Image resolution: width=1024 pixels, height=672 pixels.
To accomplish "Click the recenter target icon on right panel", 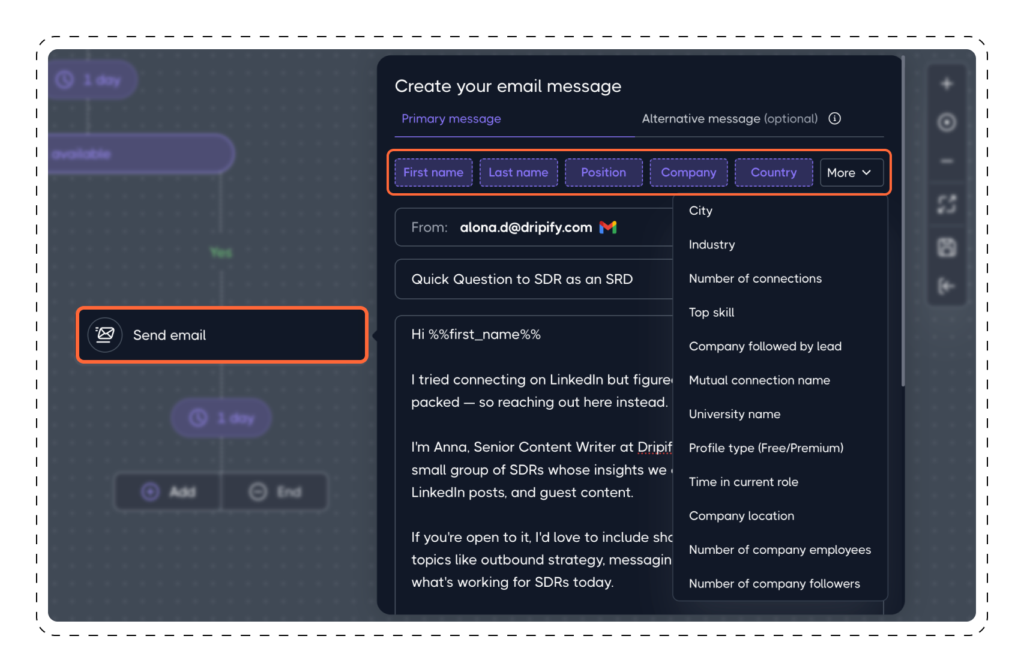I will [947, 122].
